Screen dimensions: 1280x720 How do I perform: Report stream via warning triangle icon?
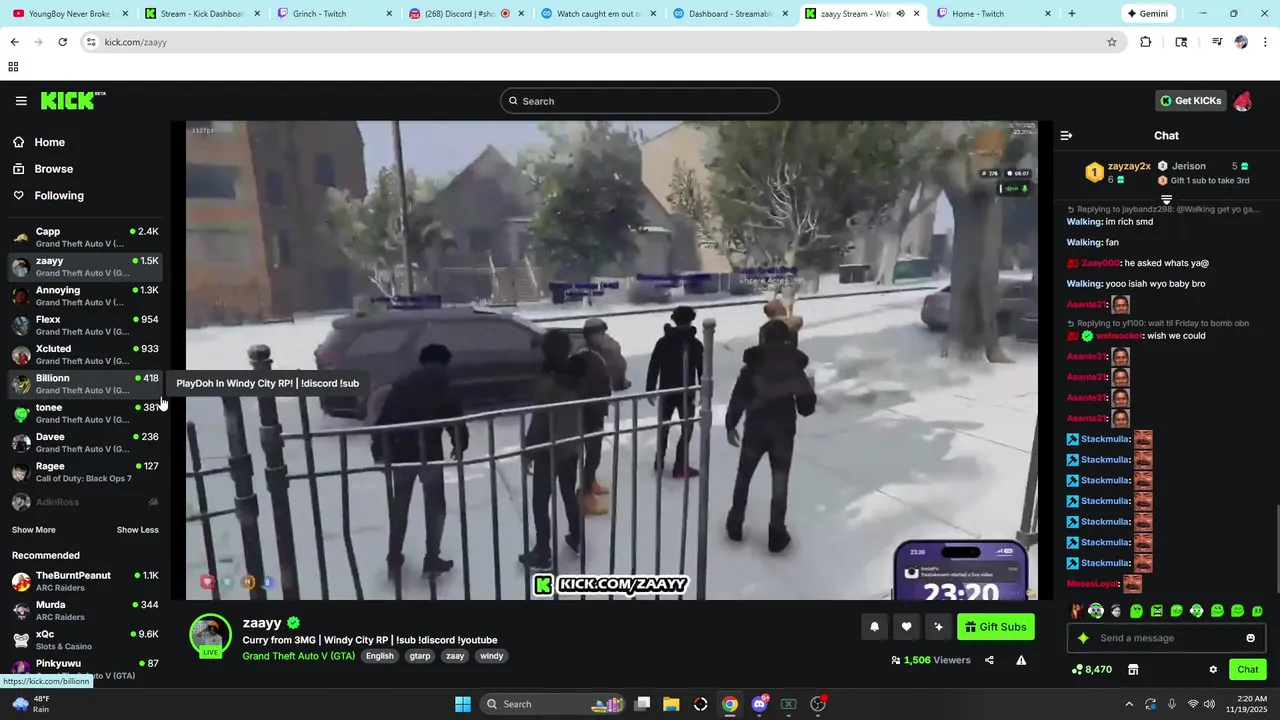point(1021,660)
